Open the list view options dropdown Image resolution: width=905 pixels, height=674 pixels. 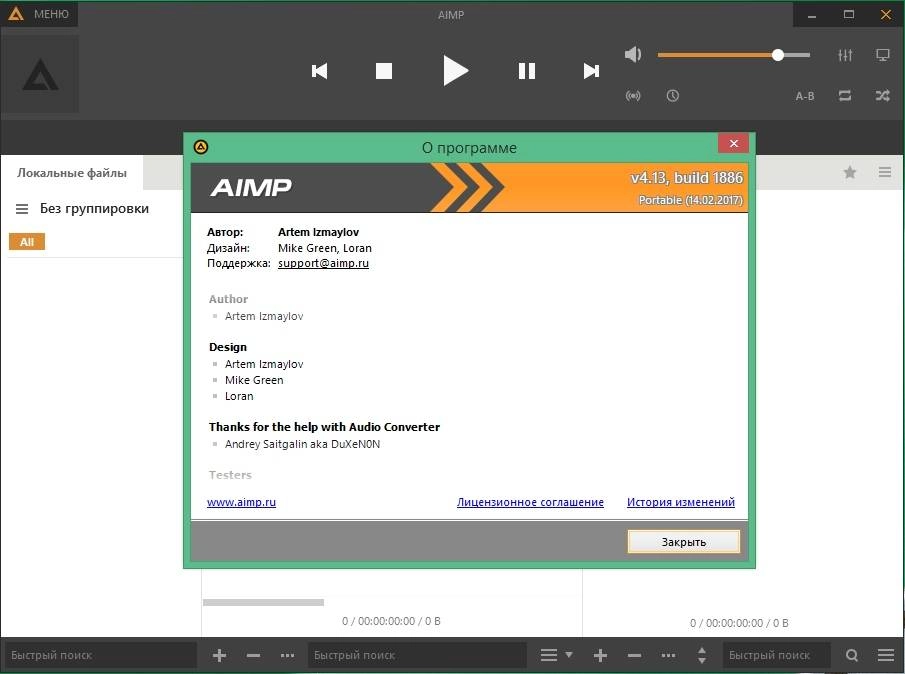[556, 655]
